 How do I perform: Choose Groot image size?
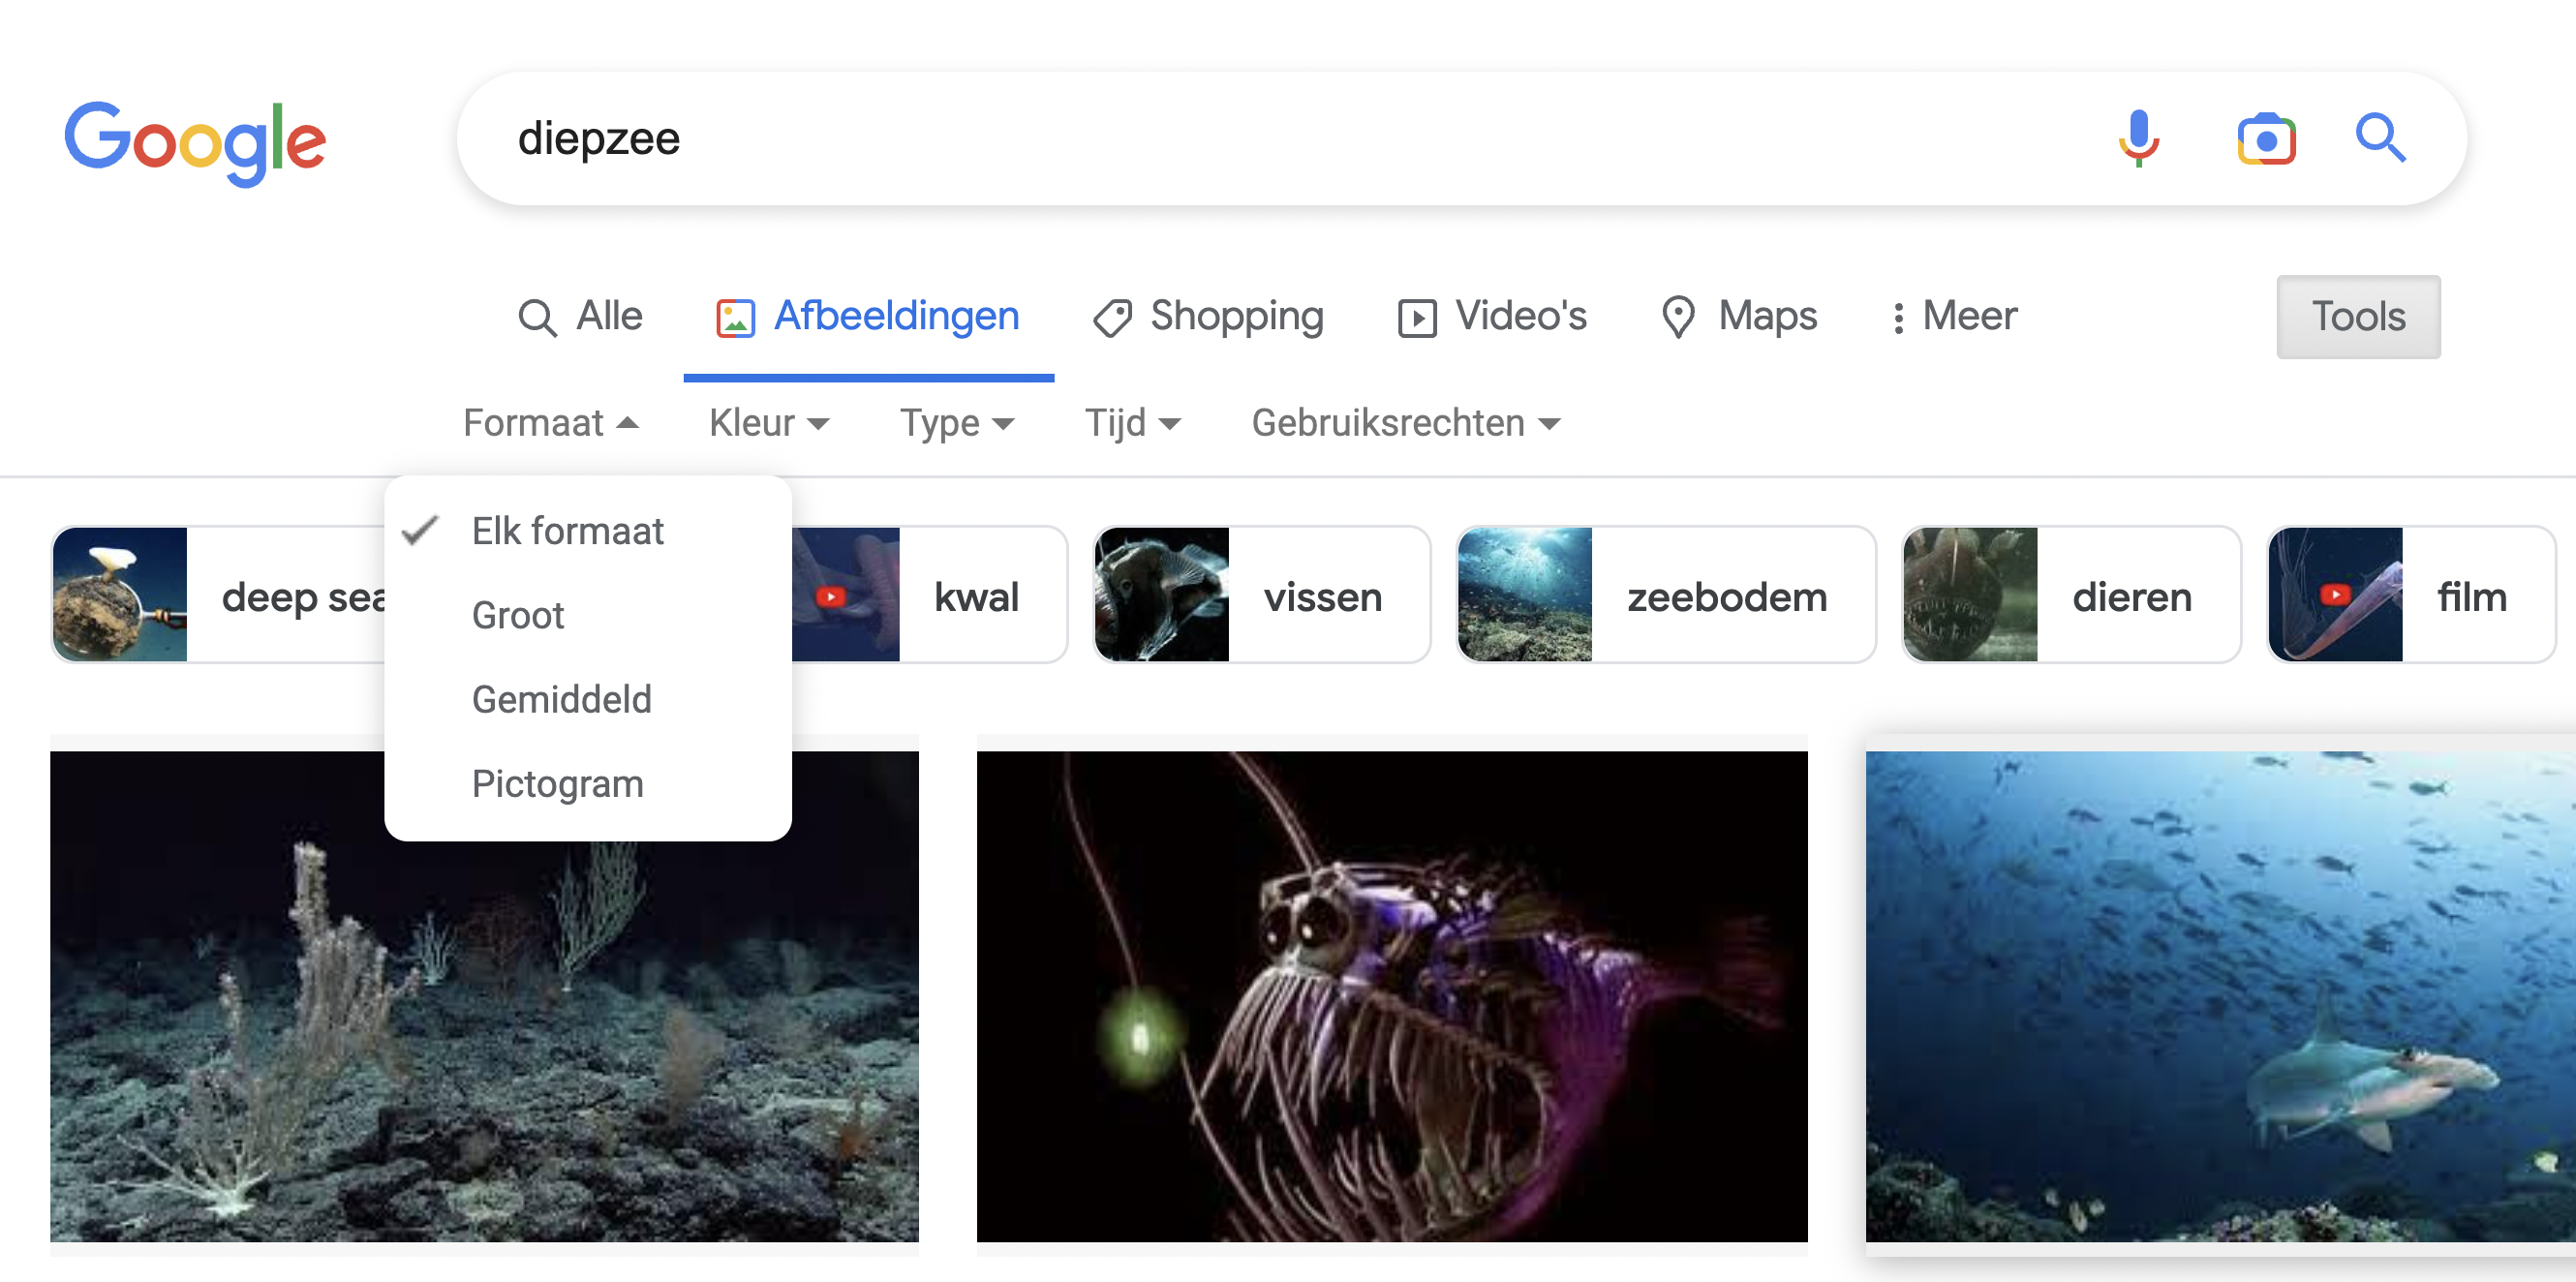click(517, 615)
